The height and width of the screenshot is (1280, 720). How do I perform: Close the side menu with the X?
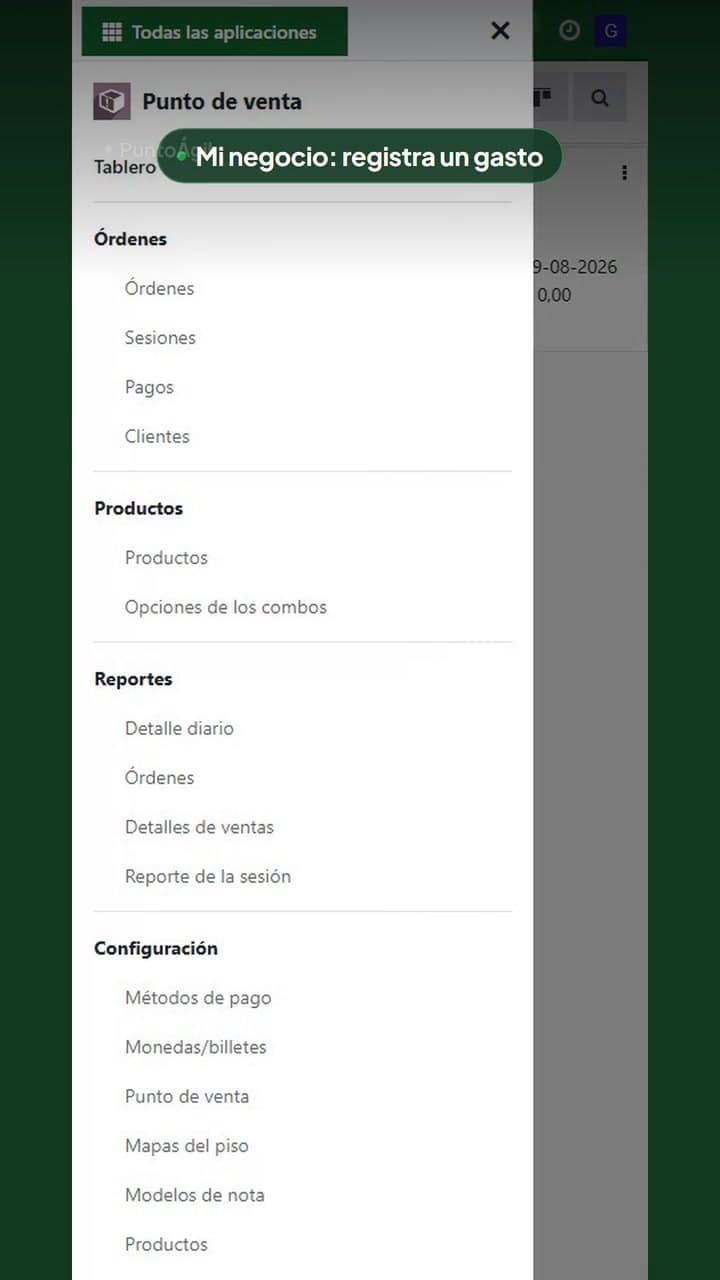click(500, 31)
